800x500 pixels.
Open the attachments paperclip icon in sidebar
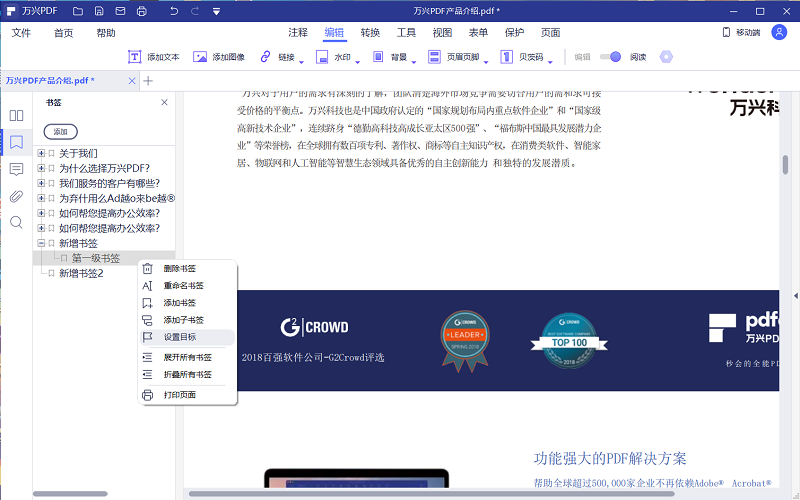[16, 196]
